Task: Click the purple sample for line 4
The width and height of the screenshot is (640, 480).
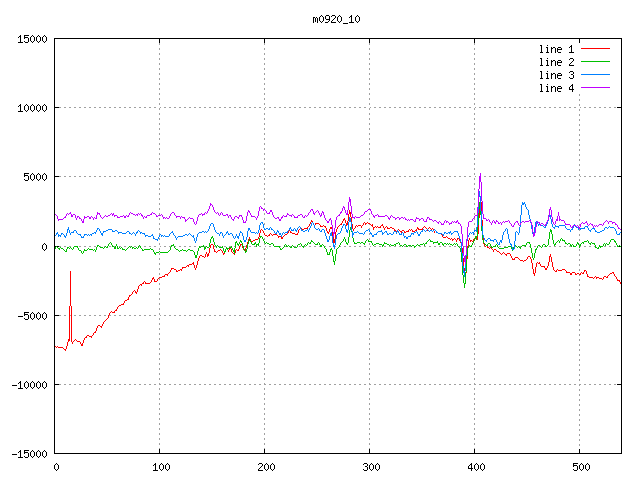Action: (x=595, y=88)
